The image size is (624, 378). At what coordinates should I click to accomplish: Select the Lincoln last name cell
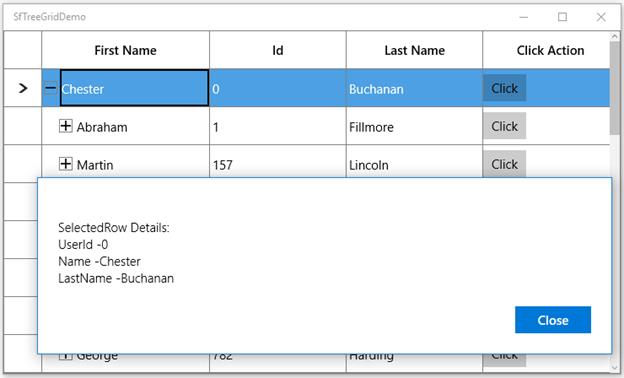[414, 162]
